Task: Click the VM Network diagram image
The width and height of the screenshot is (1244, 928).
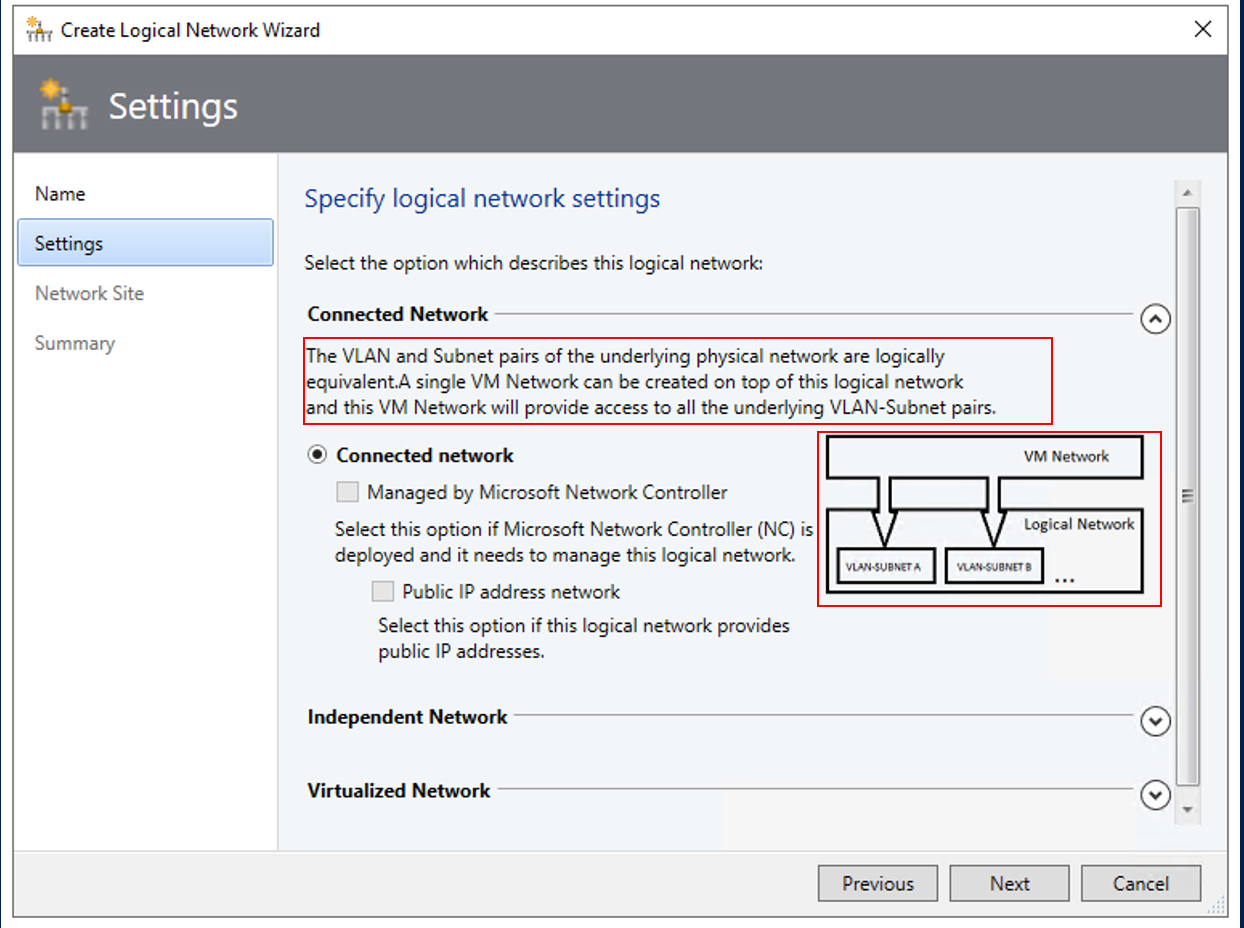Action: (990, 518)
